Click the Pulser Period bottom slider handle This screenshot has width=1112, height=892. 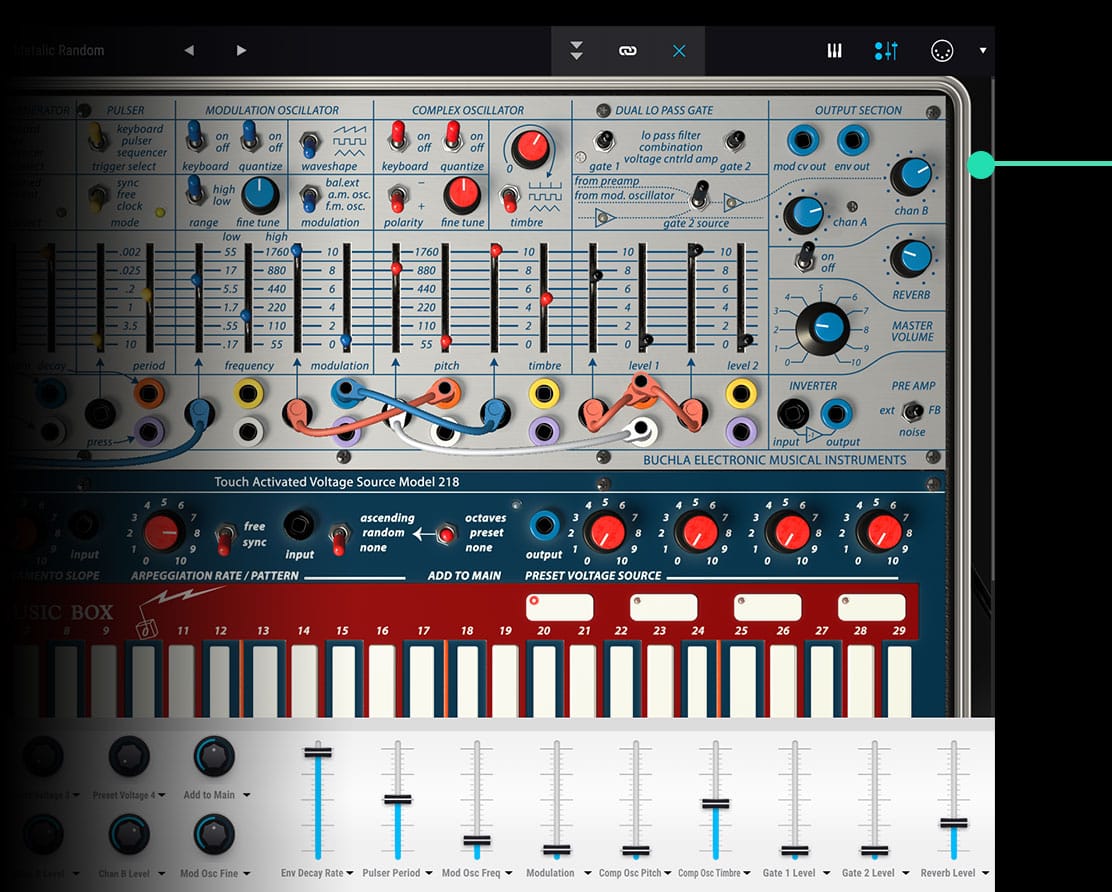coord(398,799)
